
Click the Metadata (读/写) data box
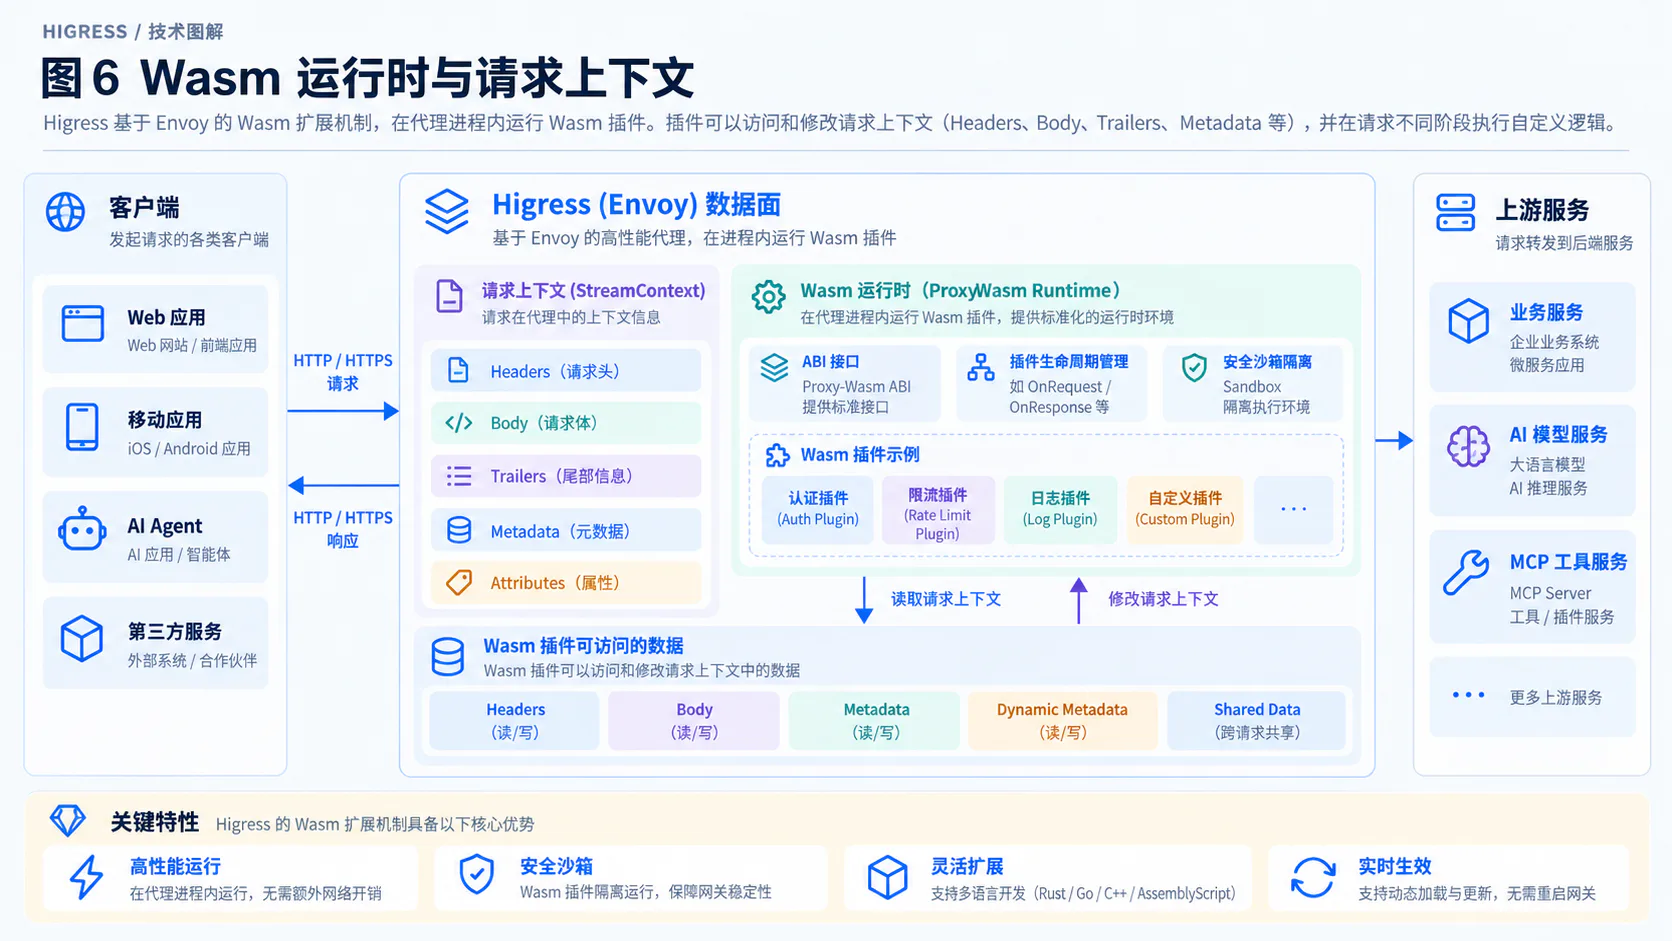(875, 721)
